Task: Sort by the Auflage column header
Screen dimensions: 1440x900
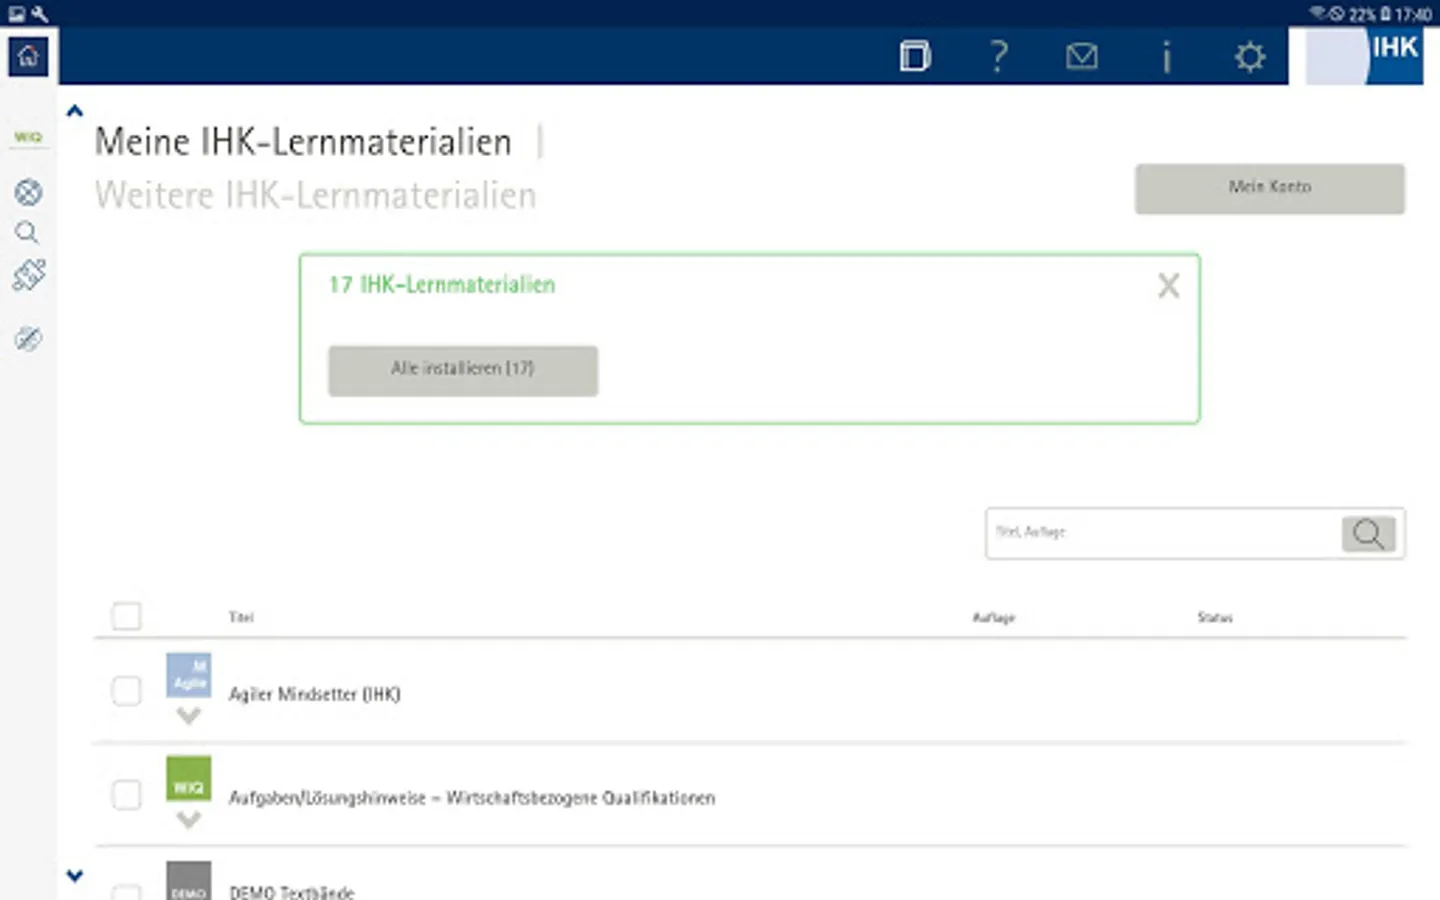Action: coord(994,617)
